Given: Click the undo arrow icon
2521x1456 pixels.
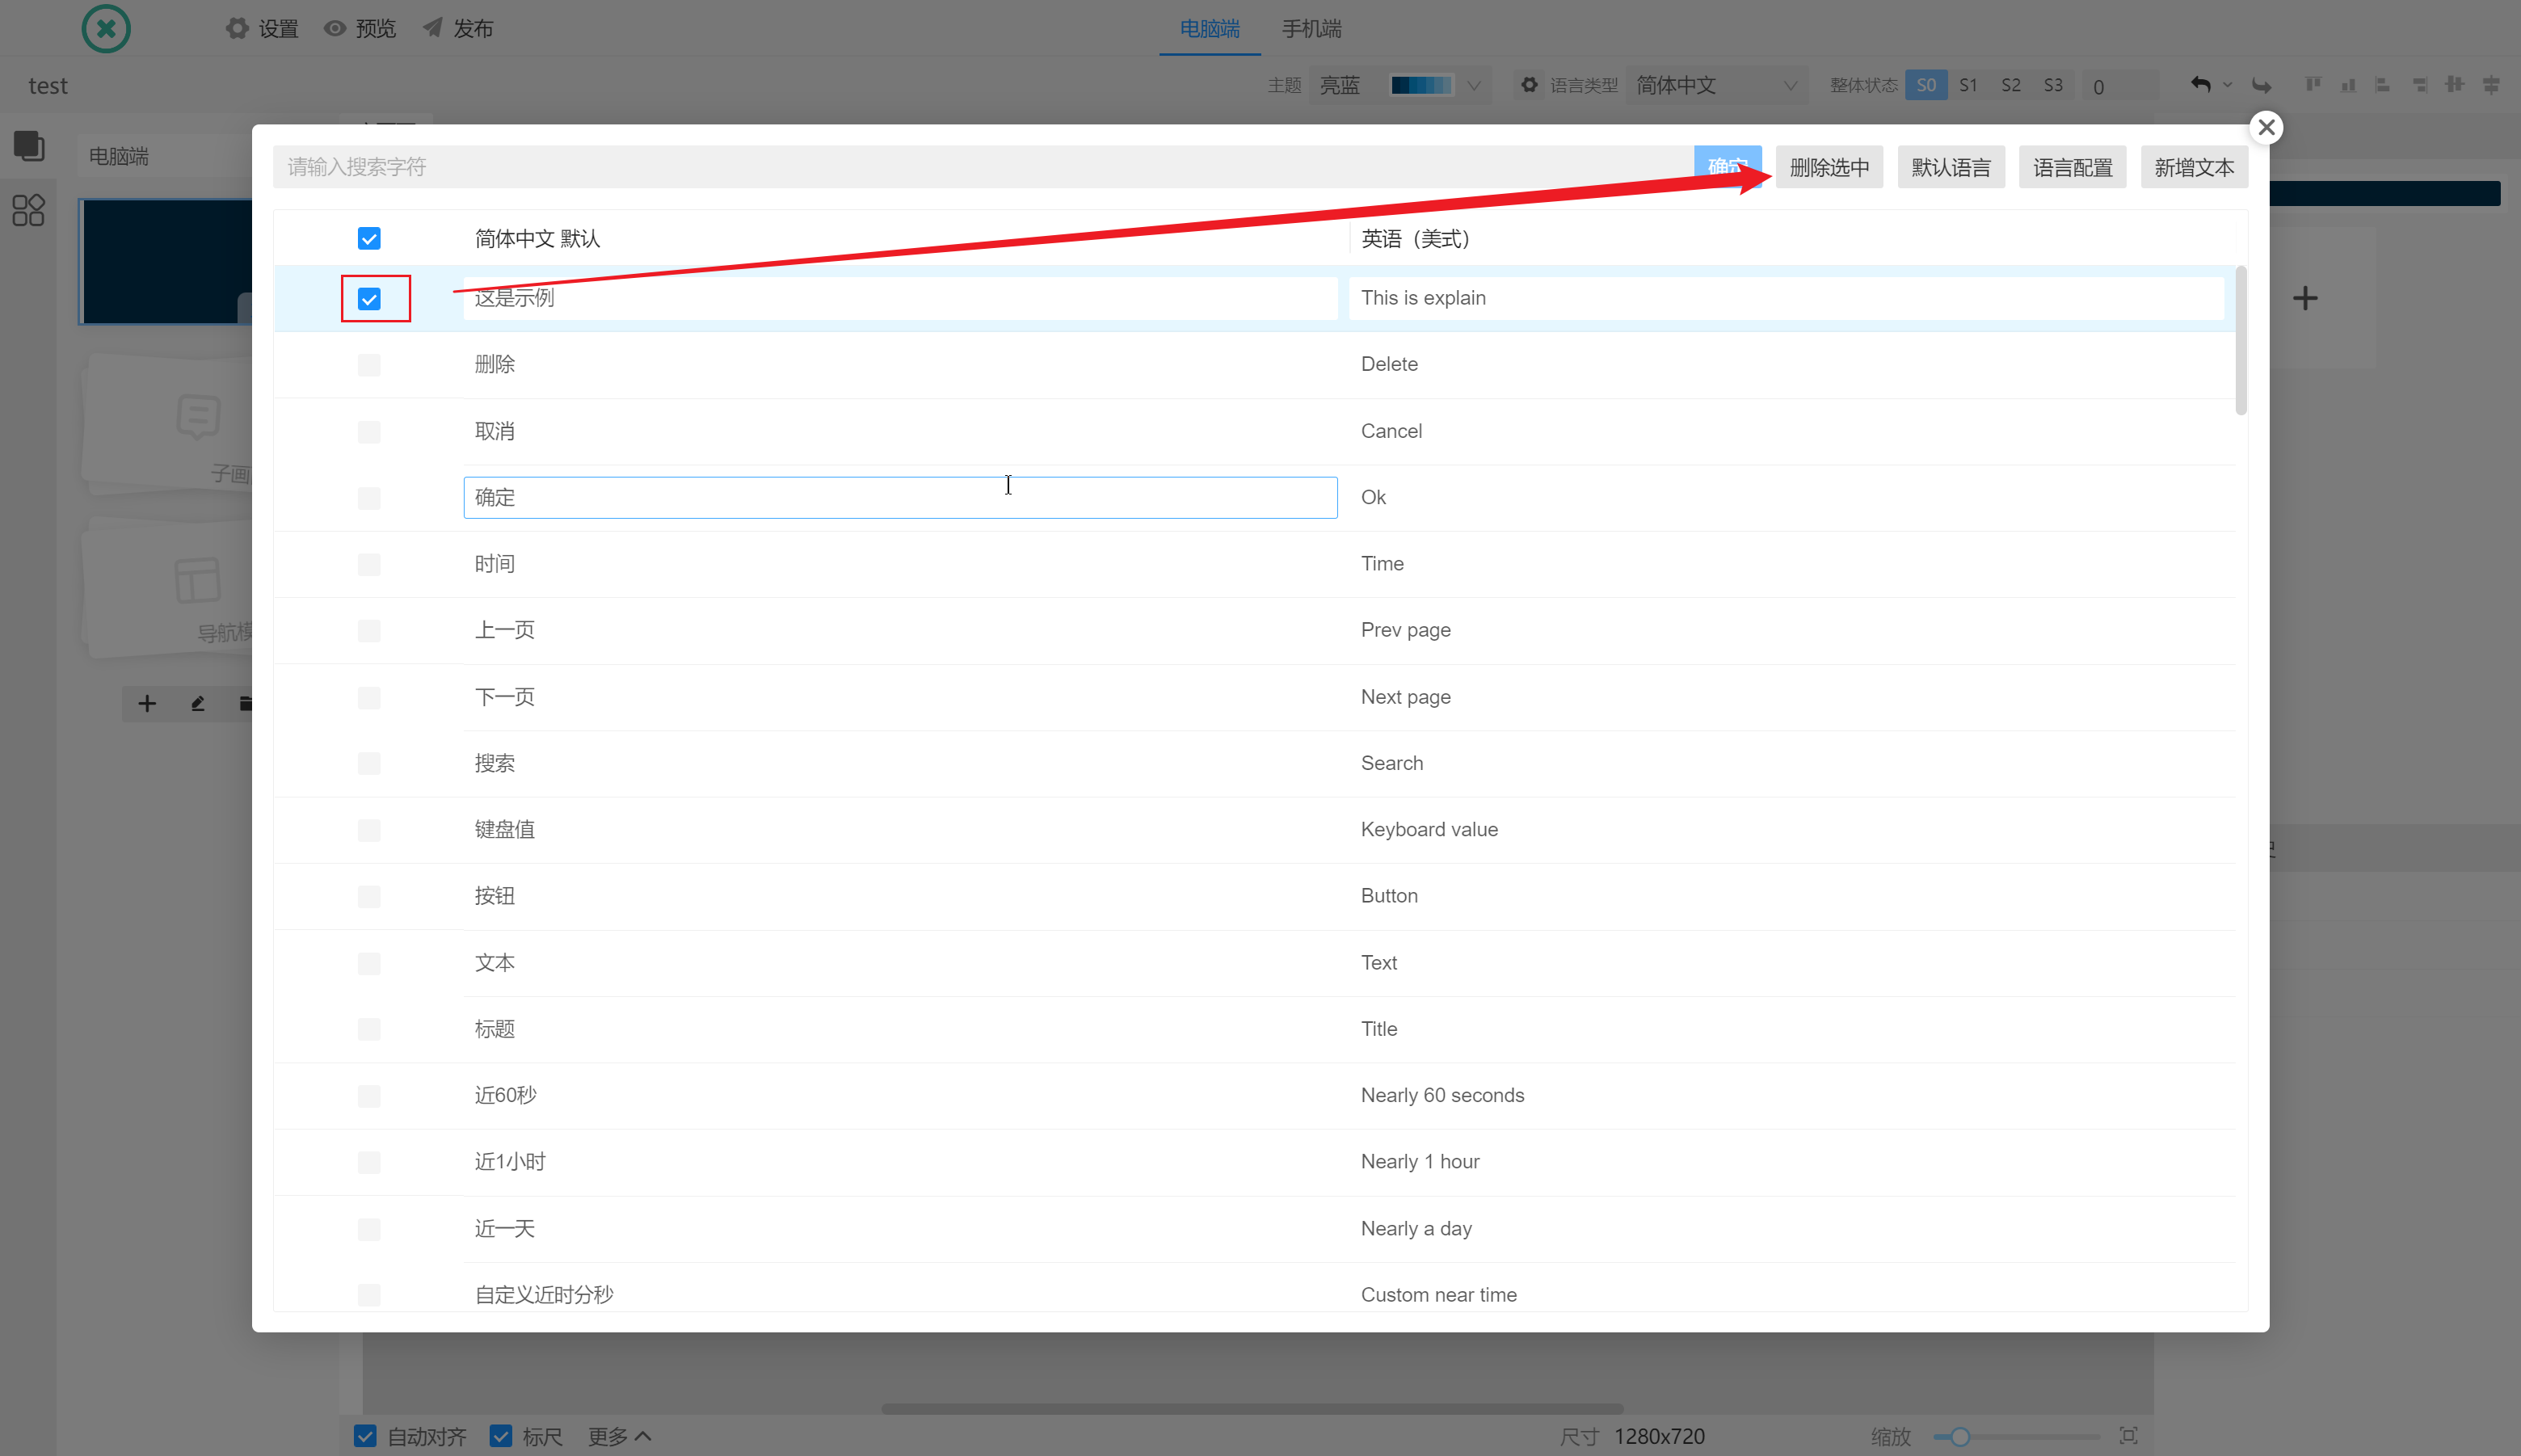Looking at the screenshot, I should point(2200,85).
